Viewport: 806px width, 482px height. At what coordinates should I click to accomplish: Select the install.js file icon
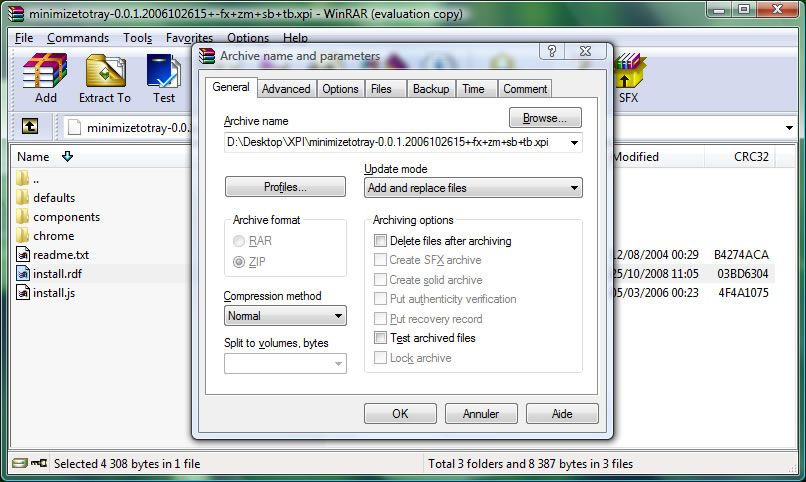pos(23,292)
